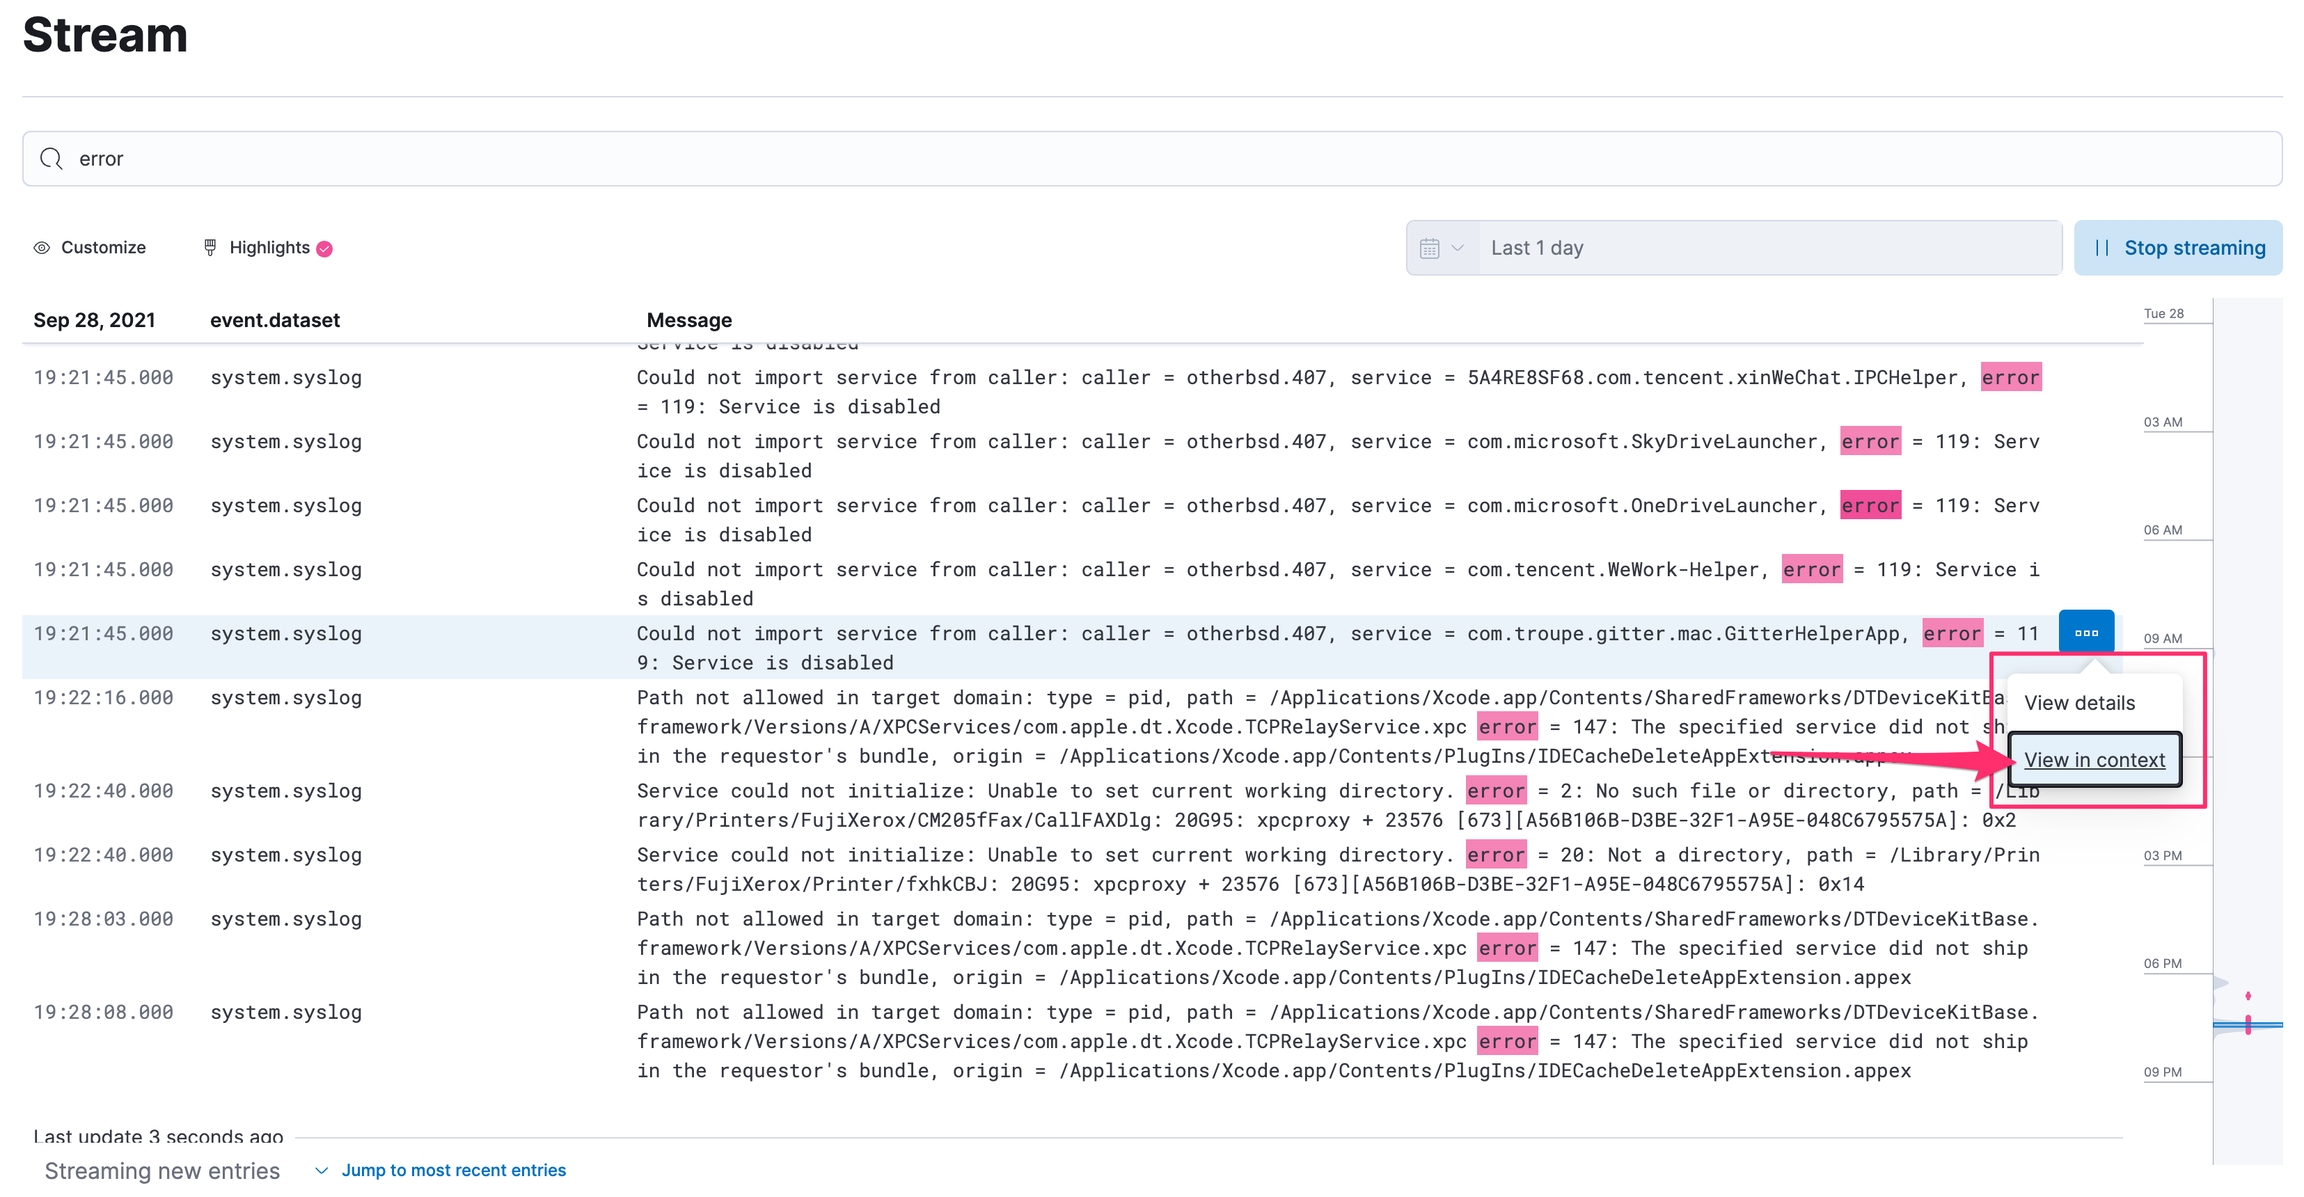The height and width of the screenshot is (1197, 2304).
Task: Click the pause icon in Stop streaming
Action: pos(2102,248)
